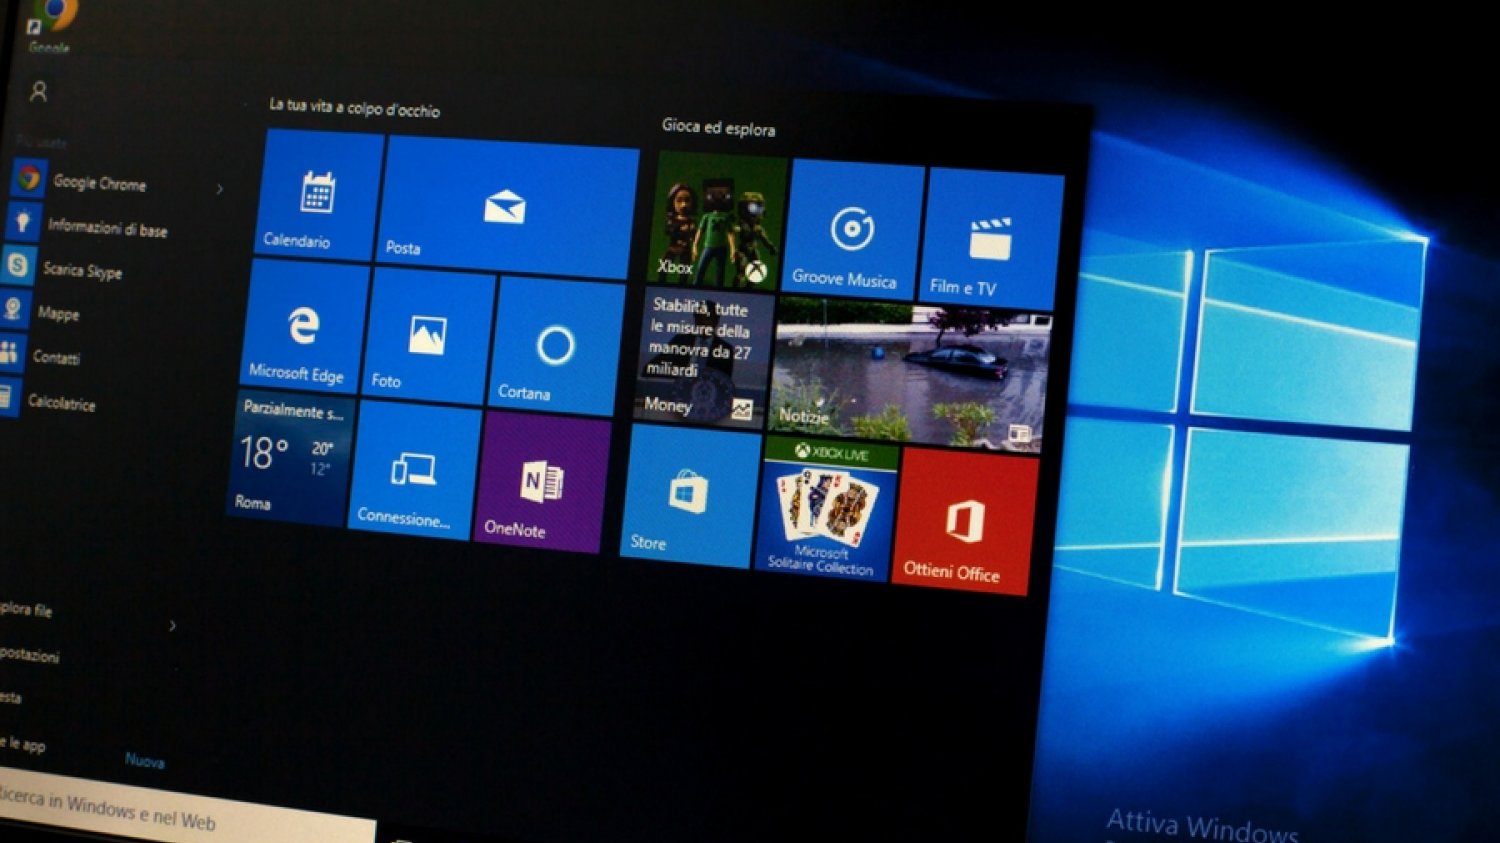1500x843 pixels.
Task: Launch the OneNote tile
Action: tap(540, 481)
